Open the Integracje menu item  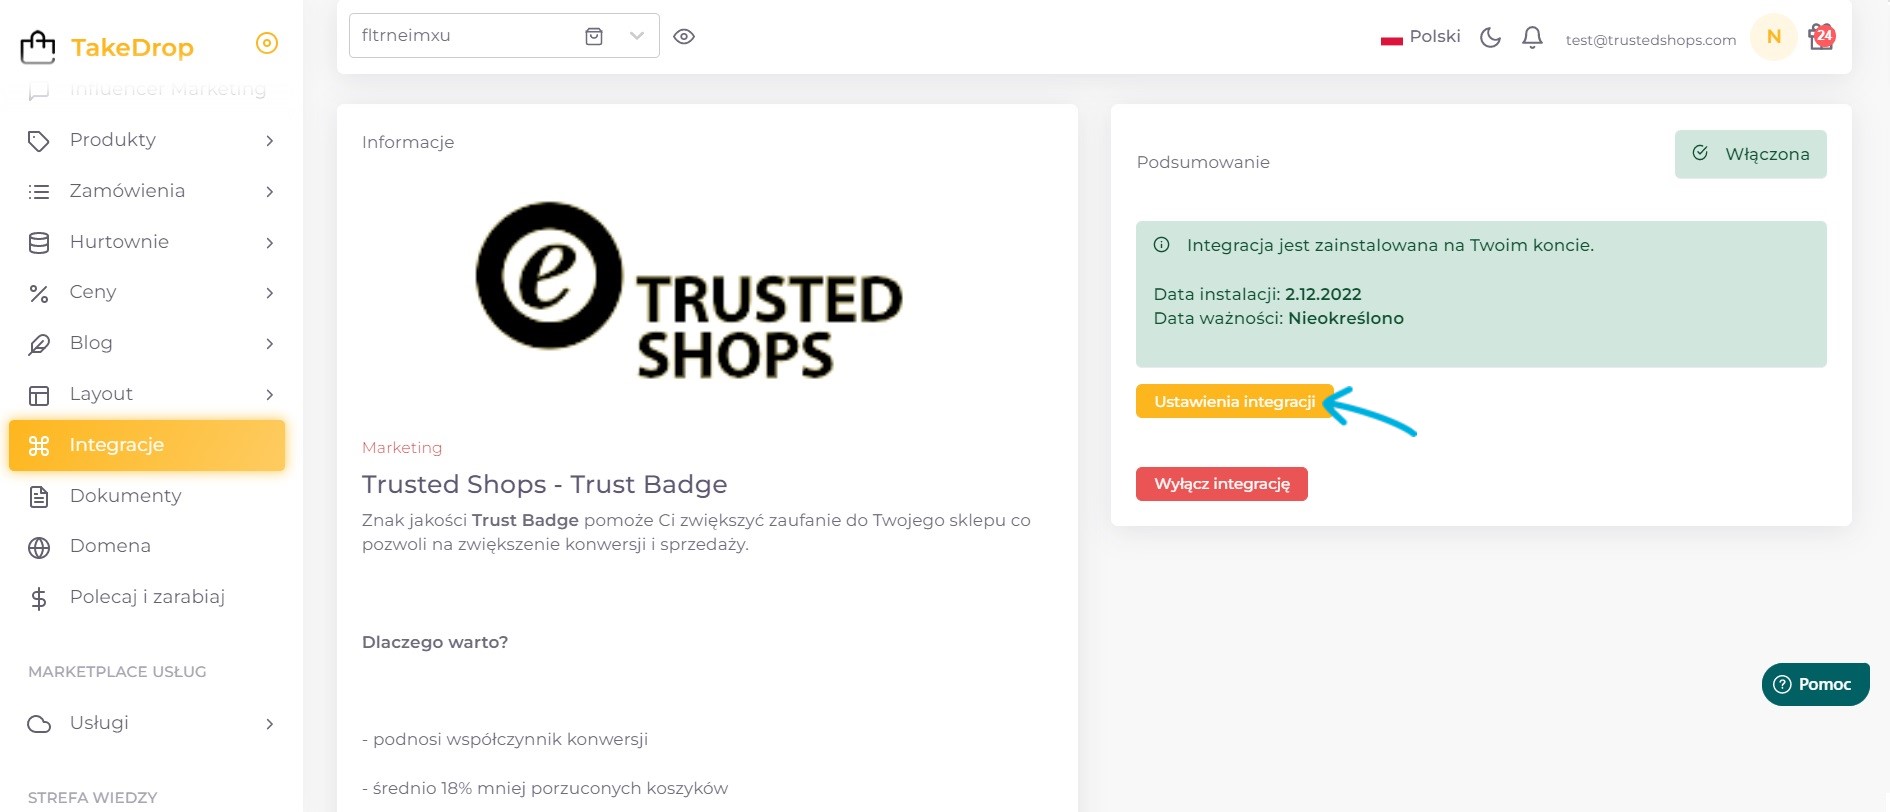pyautogui.click(x=147, y=445)
